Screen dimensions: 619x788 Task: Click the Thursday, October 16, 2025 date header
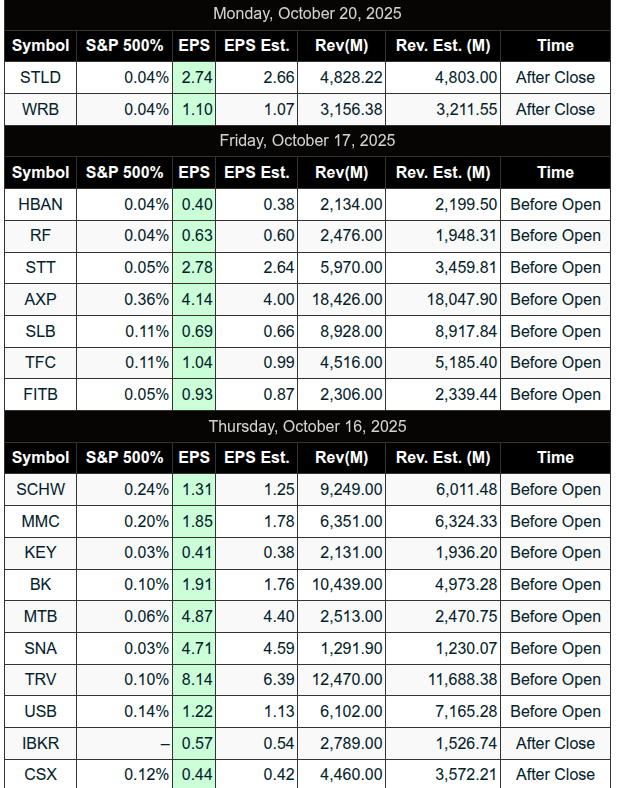pos(308,426)
